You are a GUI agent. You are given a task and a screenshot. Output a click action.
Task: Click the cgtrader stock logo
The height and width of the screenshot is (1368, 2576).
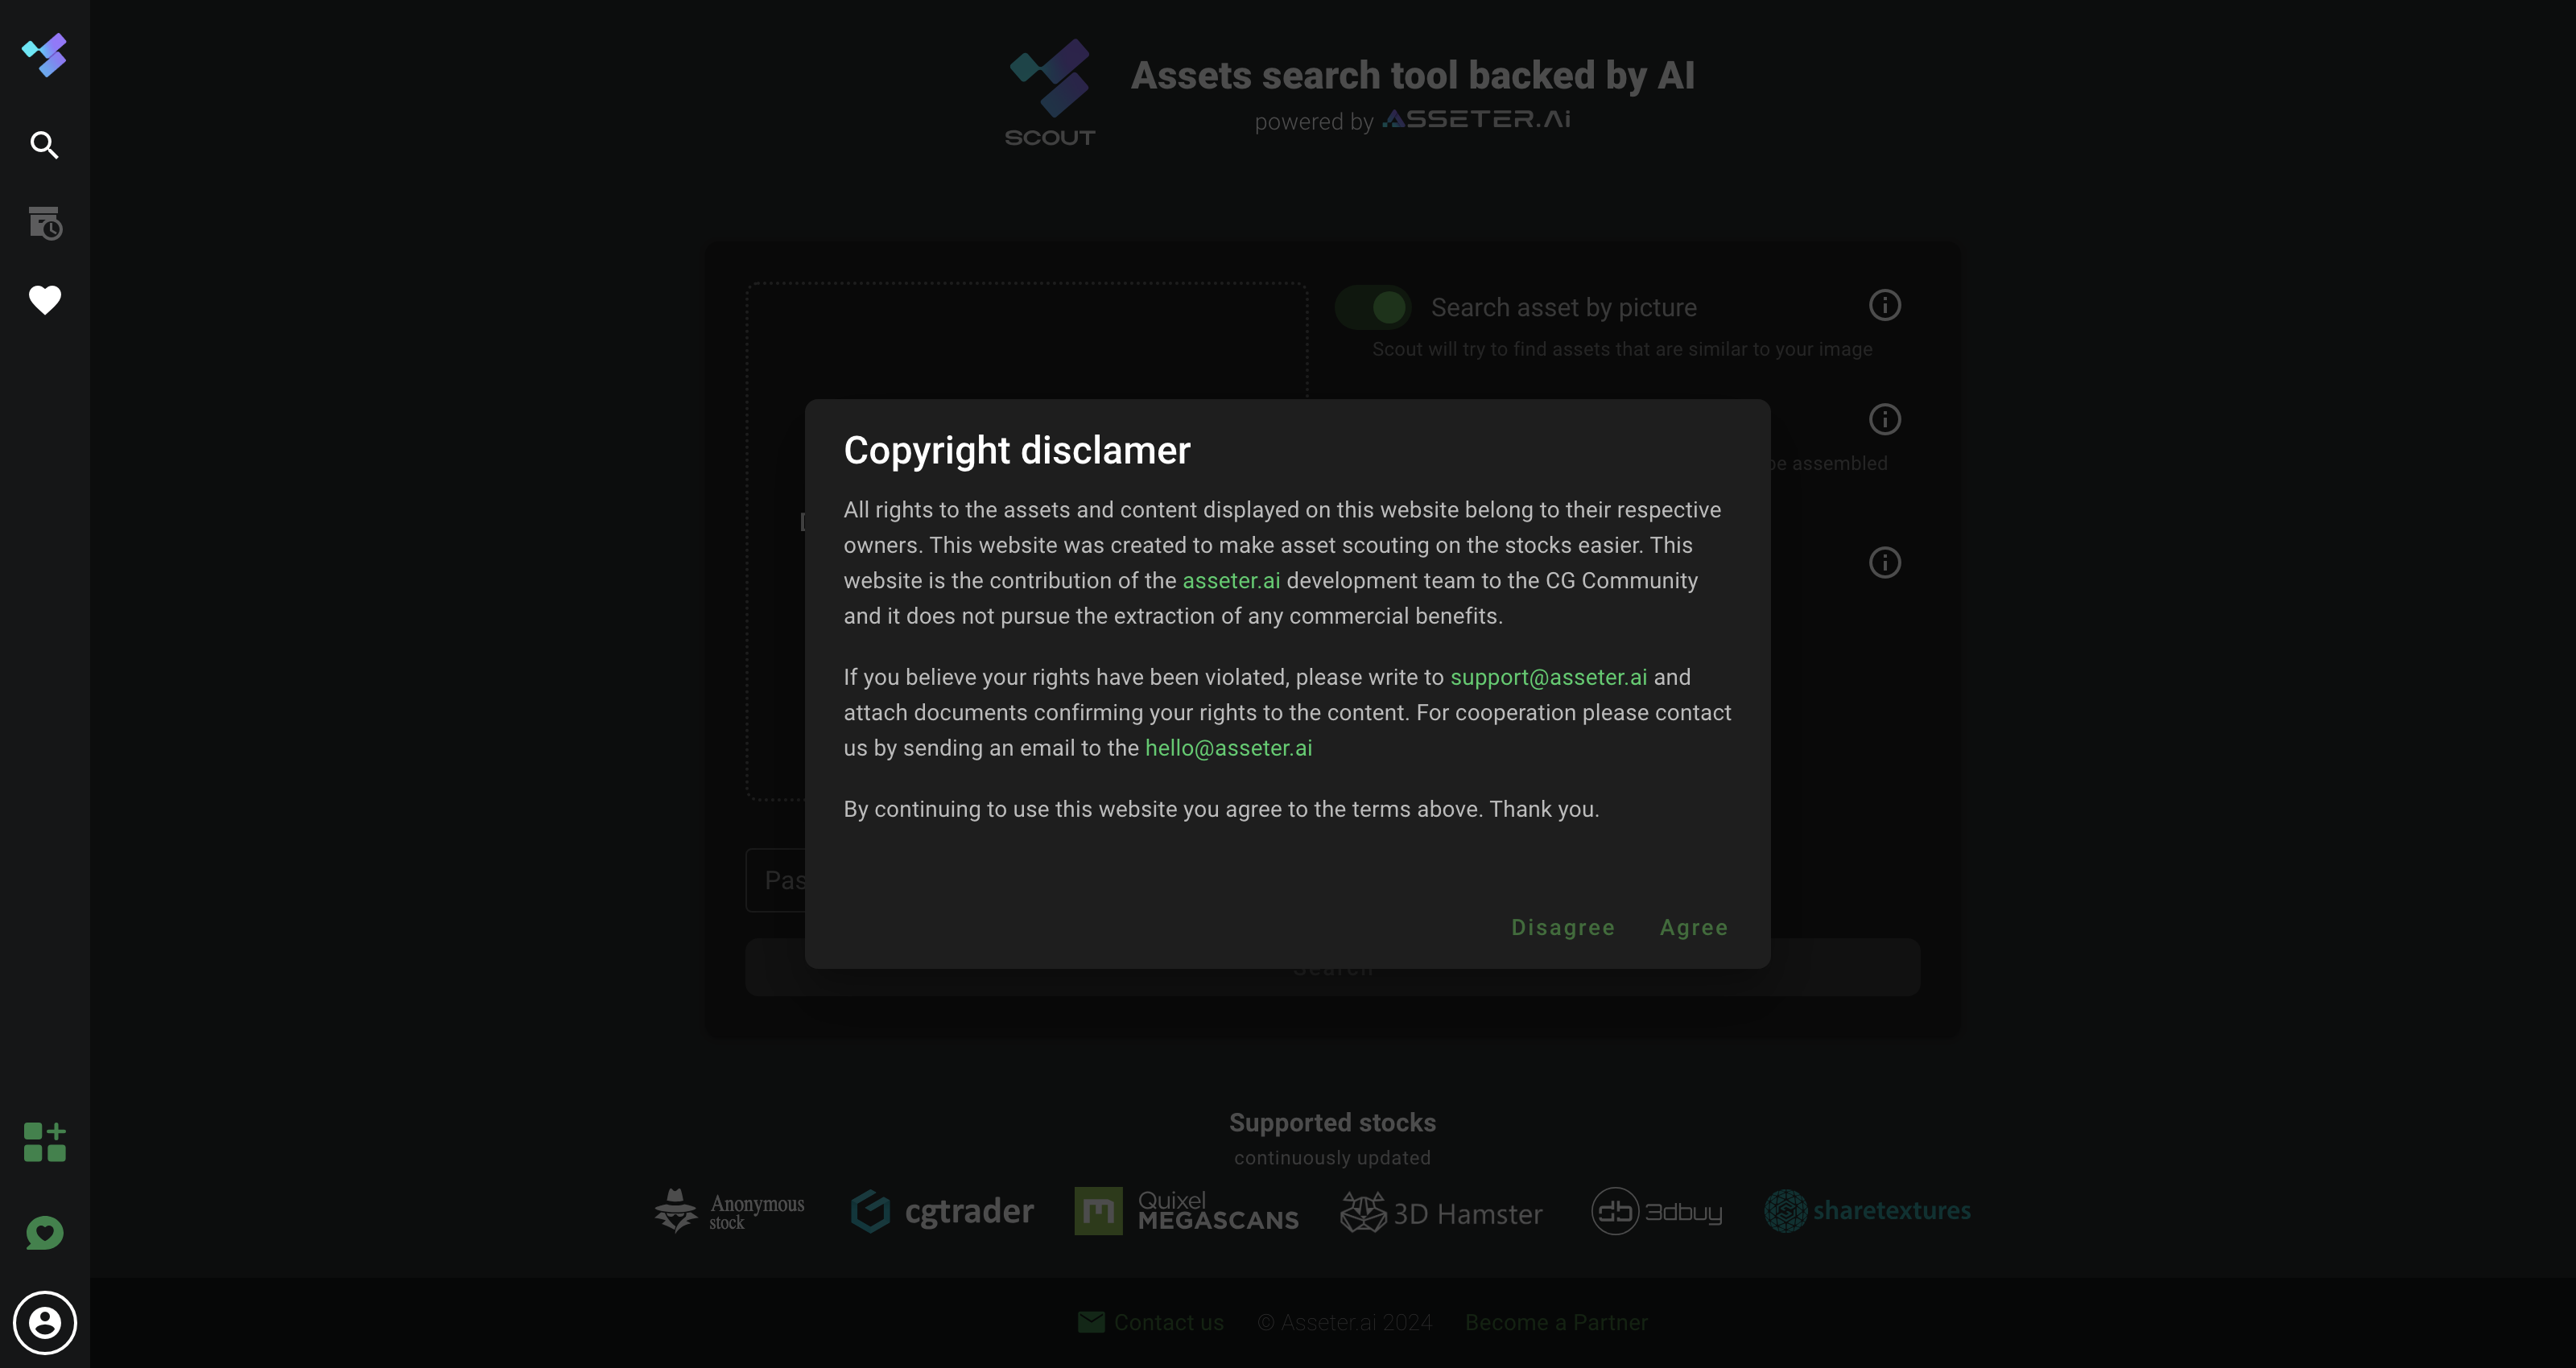pos(942,1211)
